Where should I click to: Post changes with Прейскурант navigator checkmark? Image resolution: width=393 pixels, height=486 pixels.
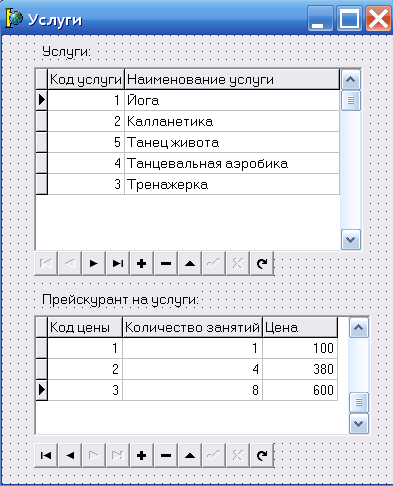coord(214,455)
